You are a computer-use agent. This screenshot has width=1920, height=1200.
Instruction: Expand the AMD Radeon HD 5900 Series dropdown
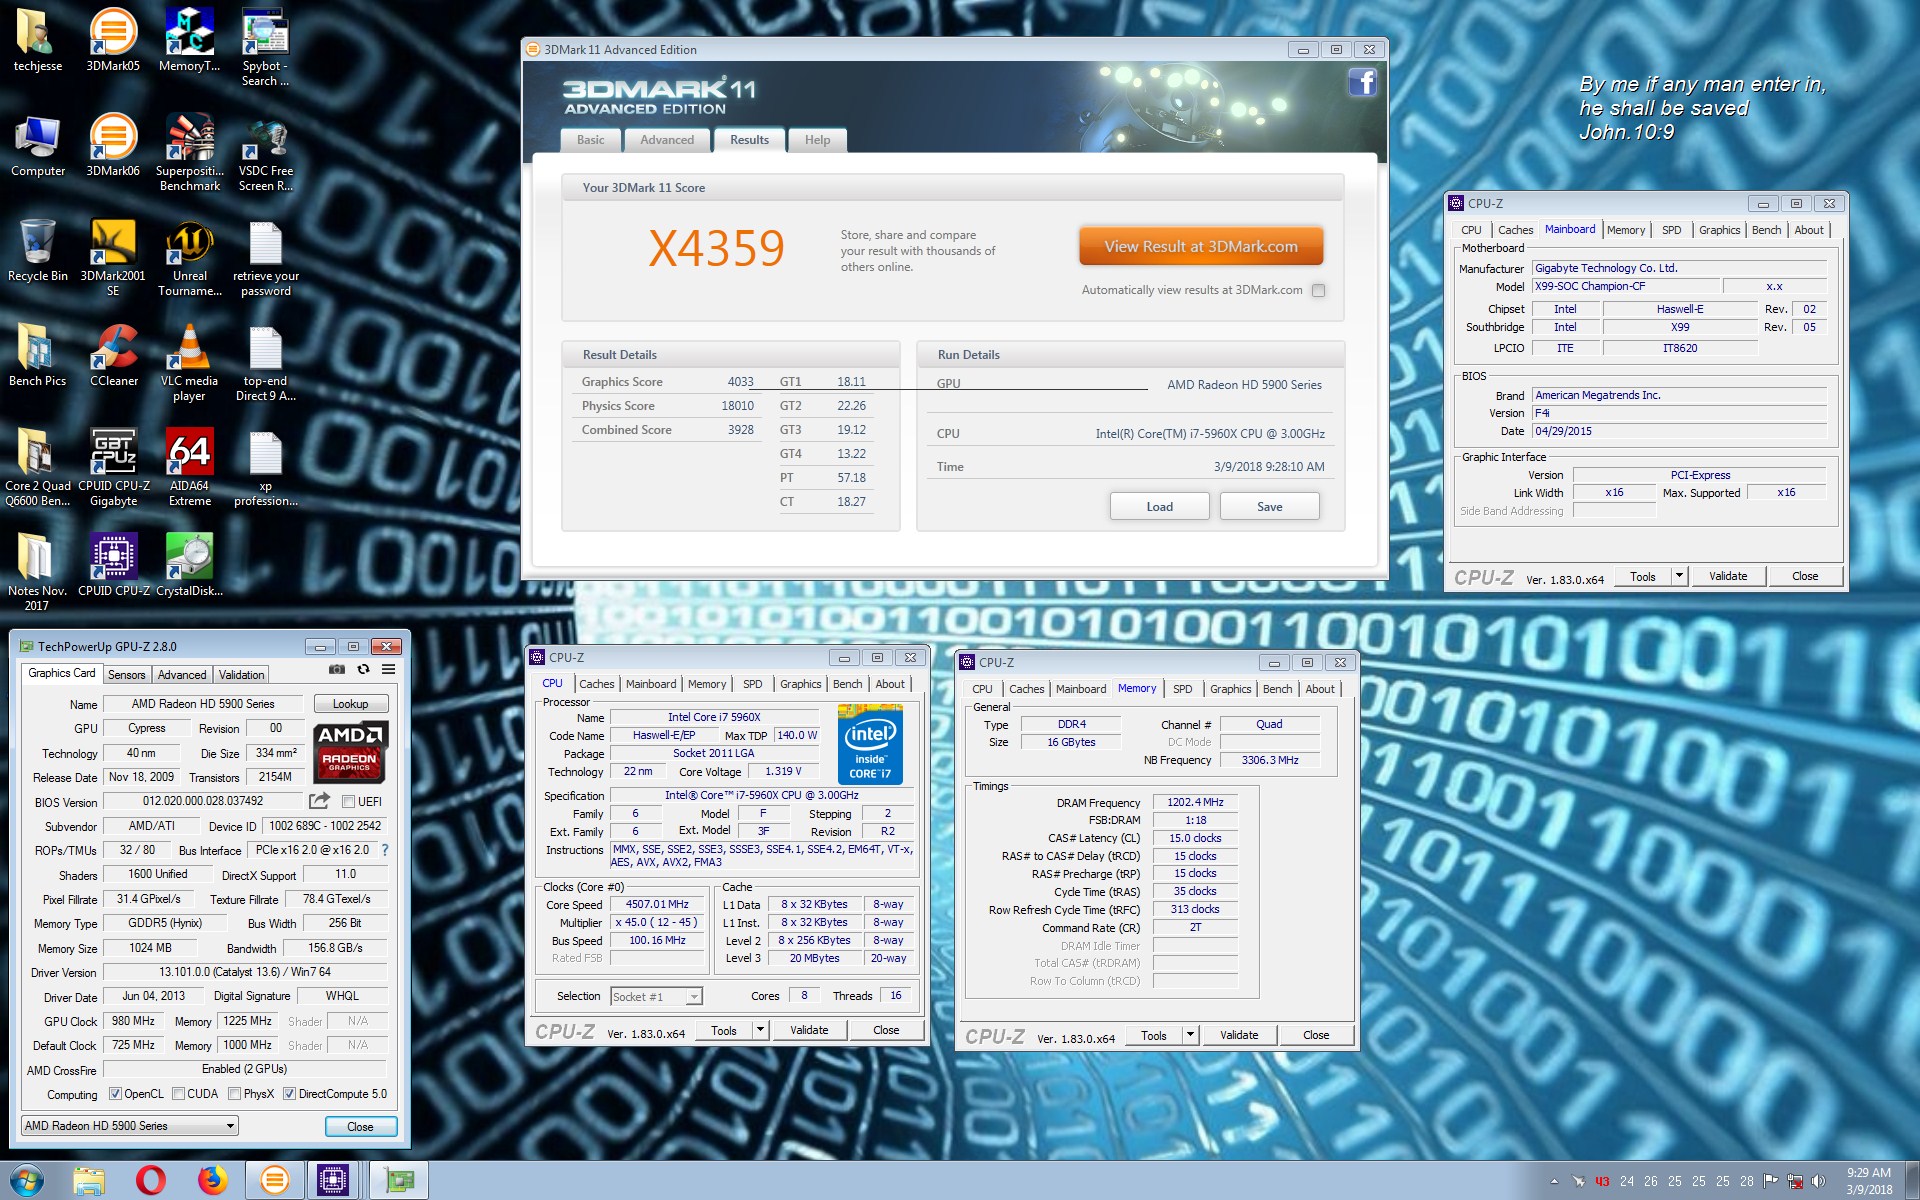pyautogui.click(x=130, y=1126)
